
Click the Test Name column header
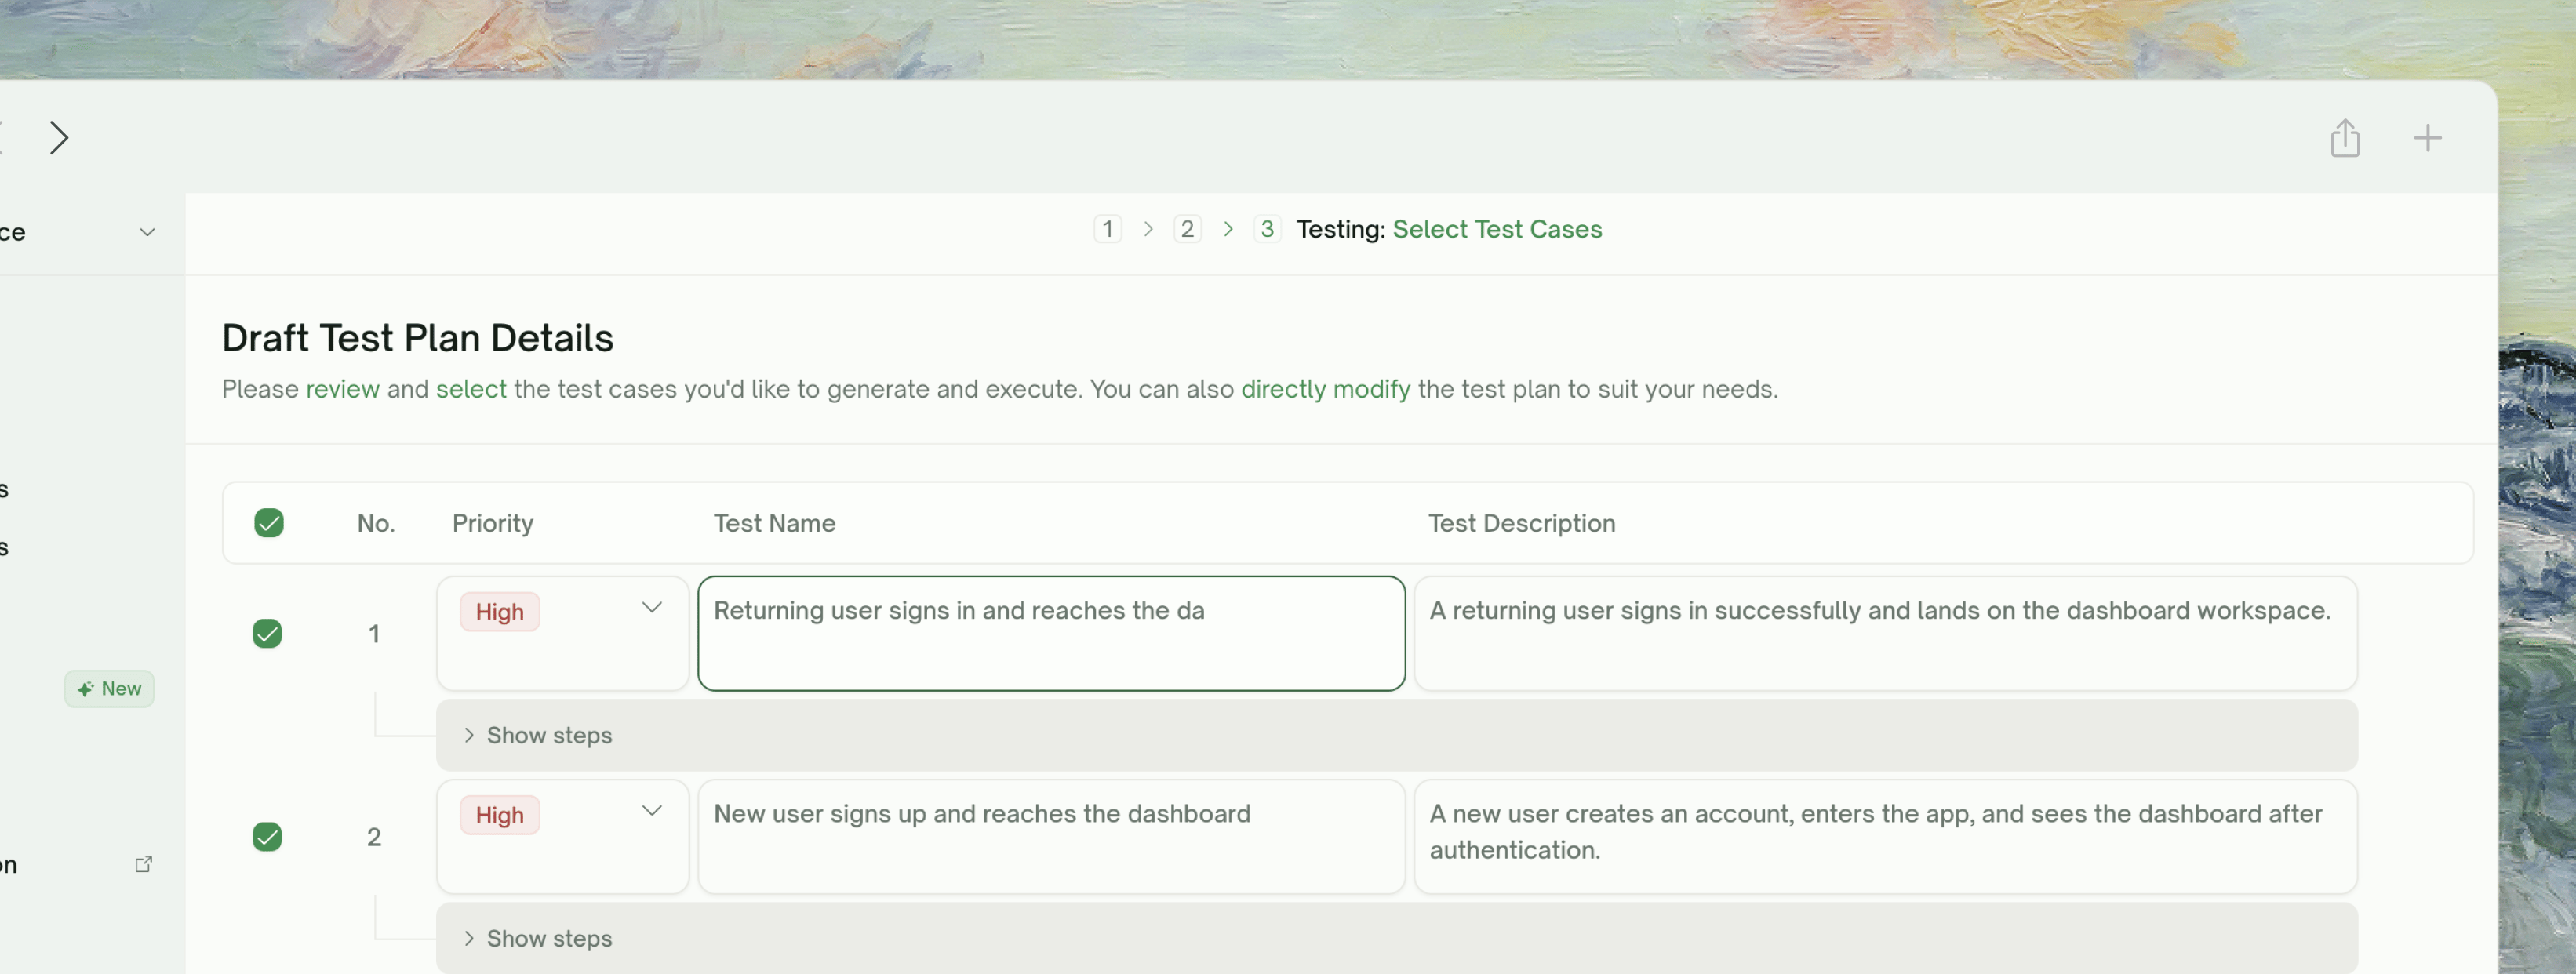click(x=774, y=523)
